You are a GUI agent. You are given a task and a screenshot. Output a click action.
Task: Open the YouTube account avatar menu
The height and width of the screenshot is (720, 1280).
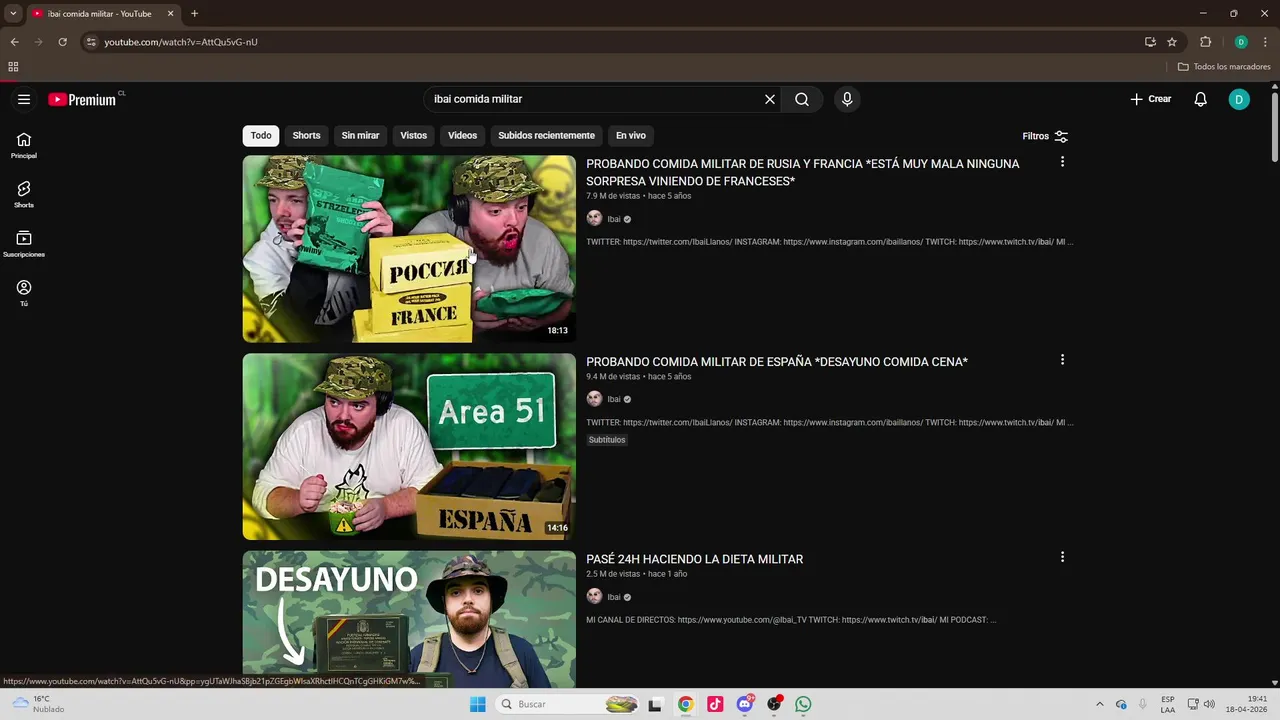pos(1239,99)
